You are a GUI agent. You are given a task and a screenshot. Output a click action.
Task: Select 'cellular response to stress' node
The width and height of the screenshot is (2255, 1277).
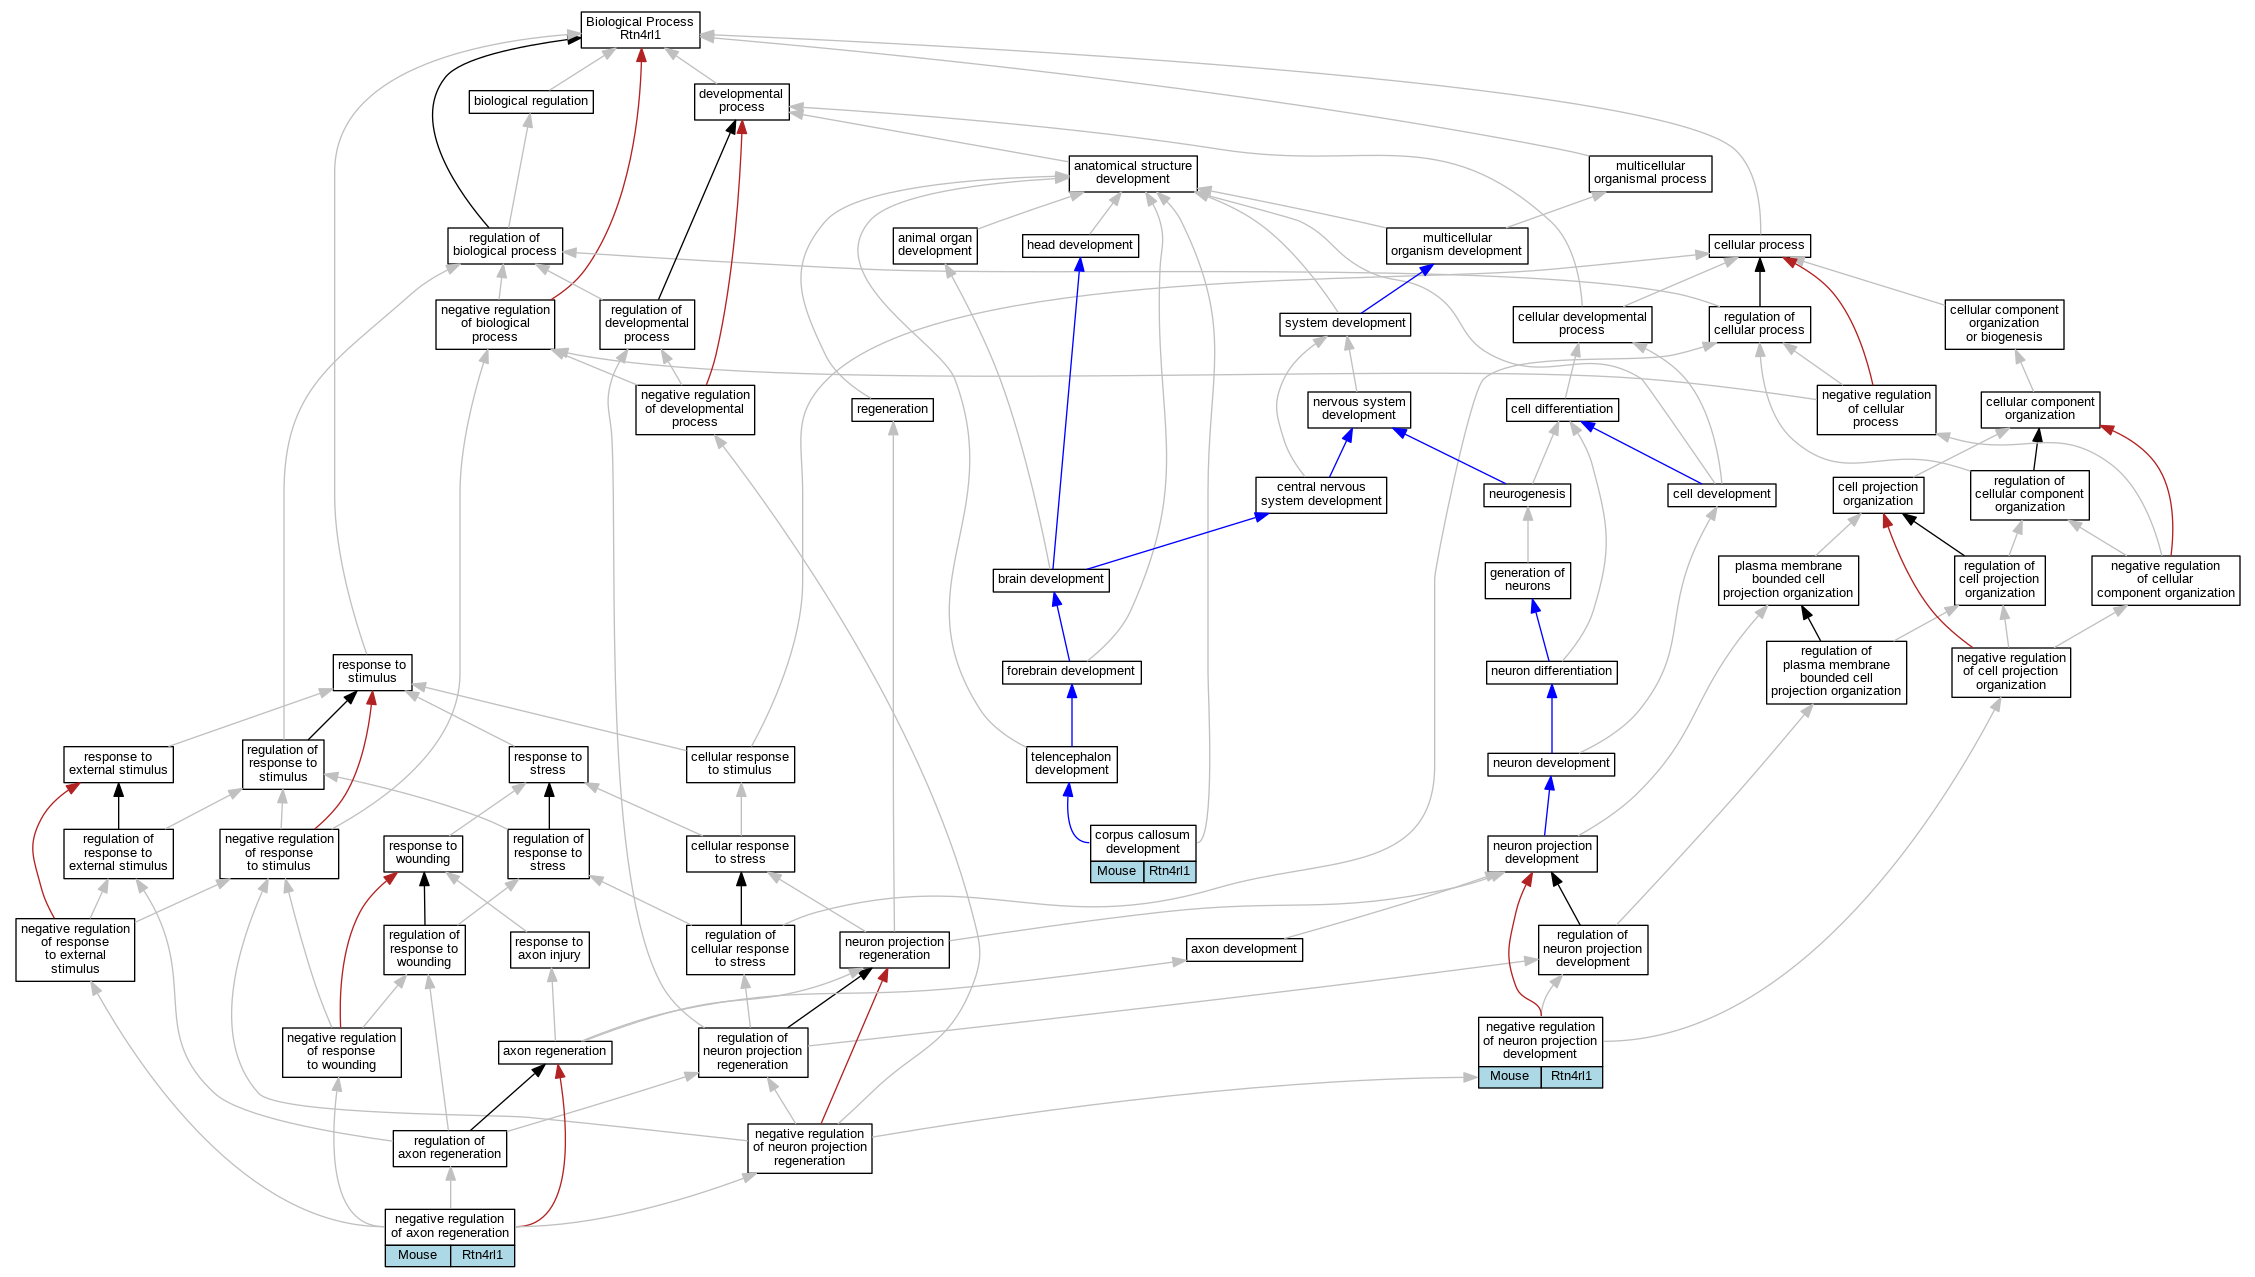tap(740, 853)
